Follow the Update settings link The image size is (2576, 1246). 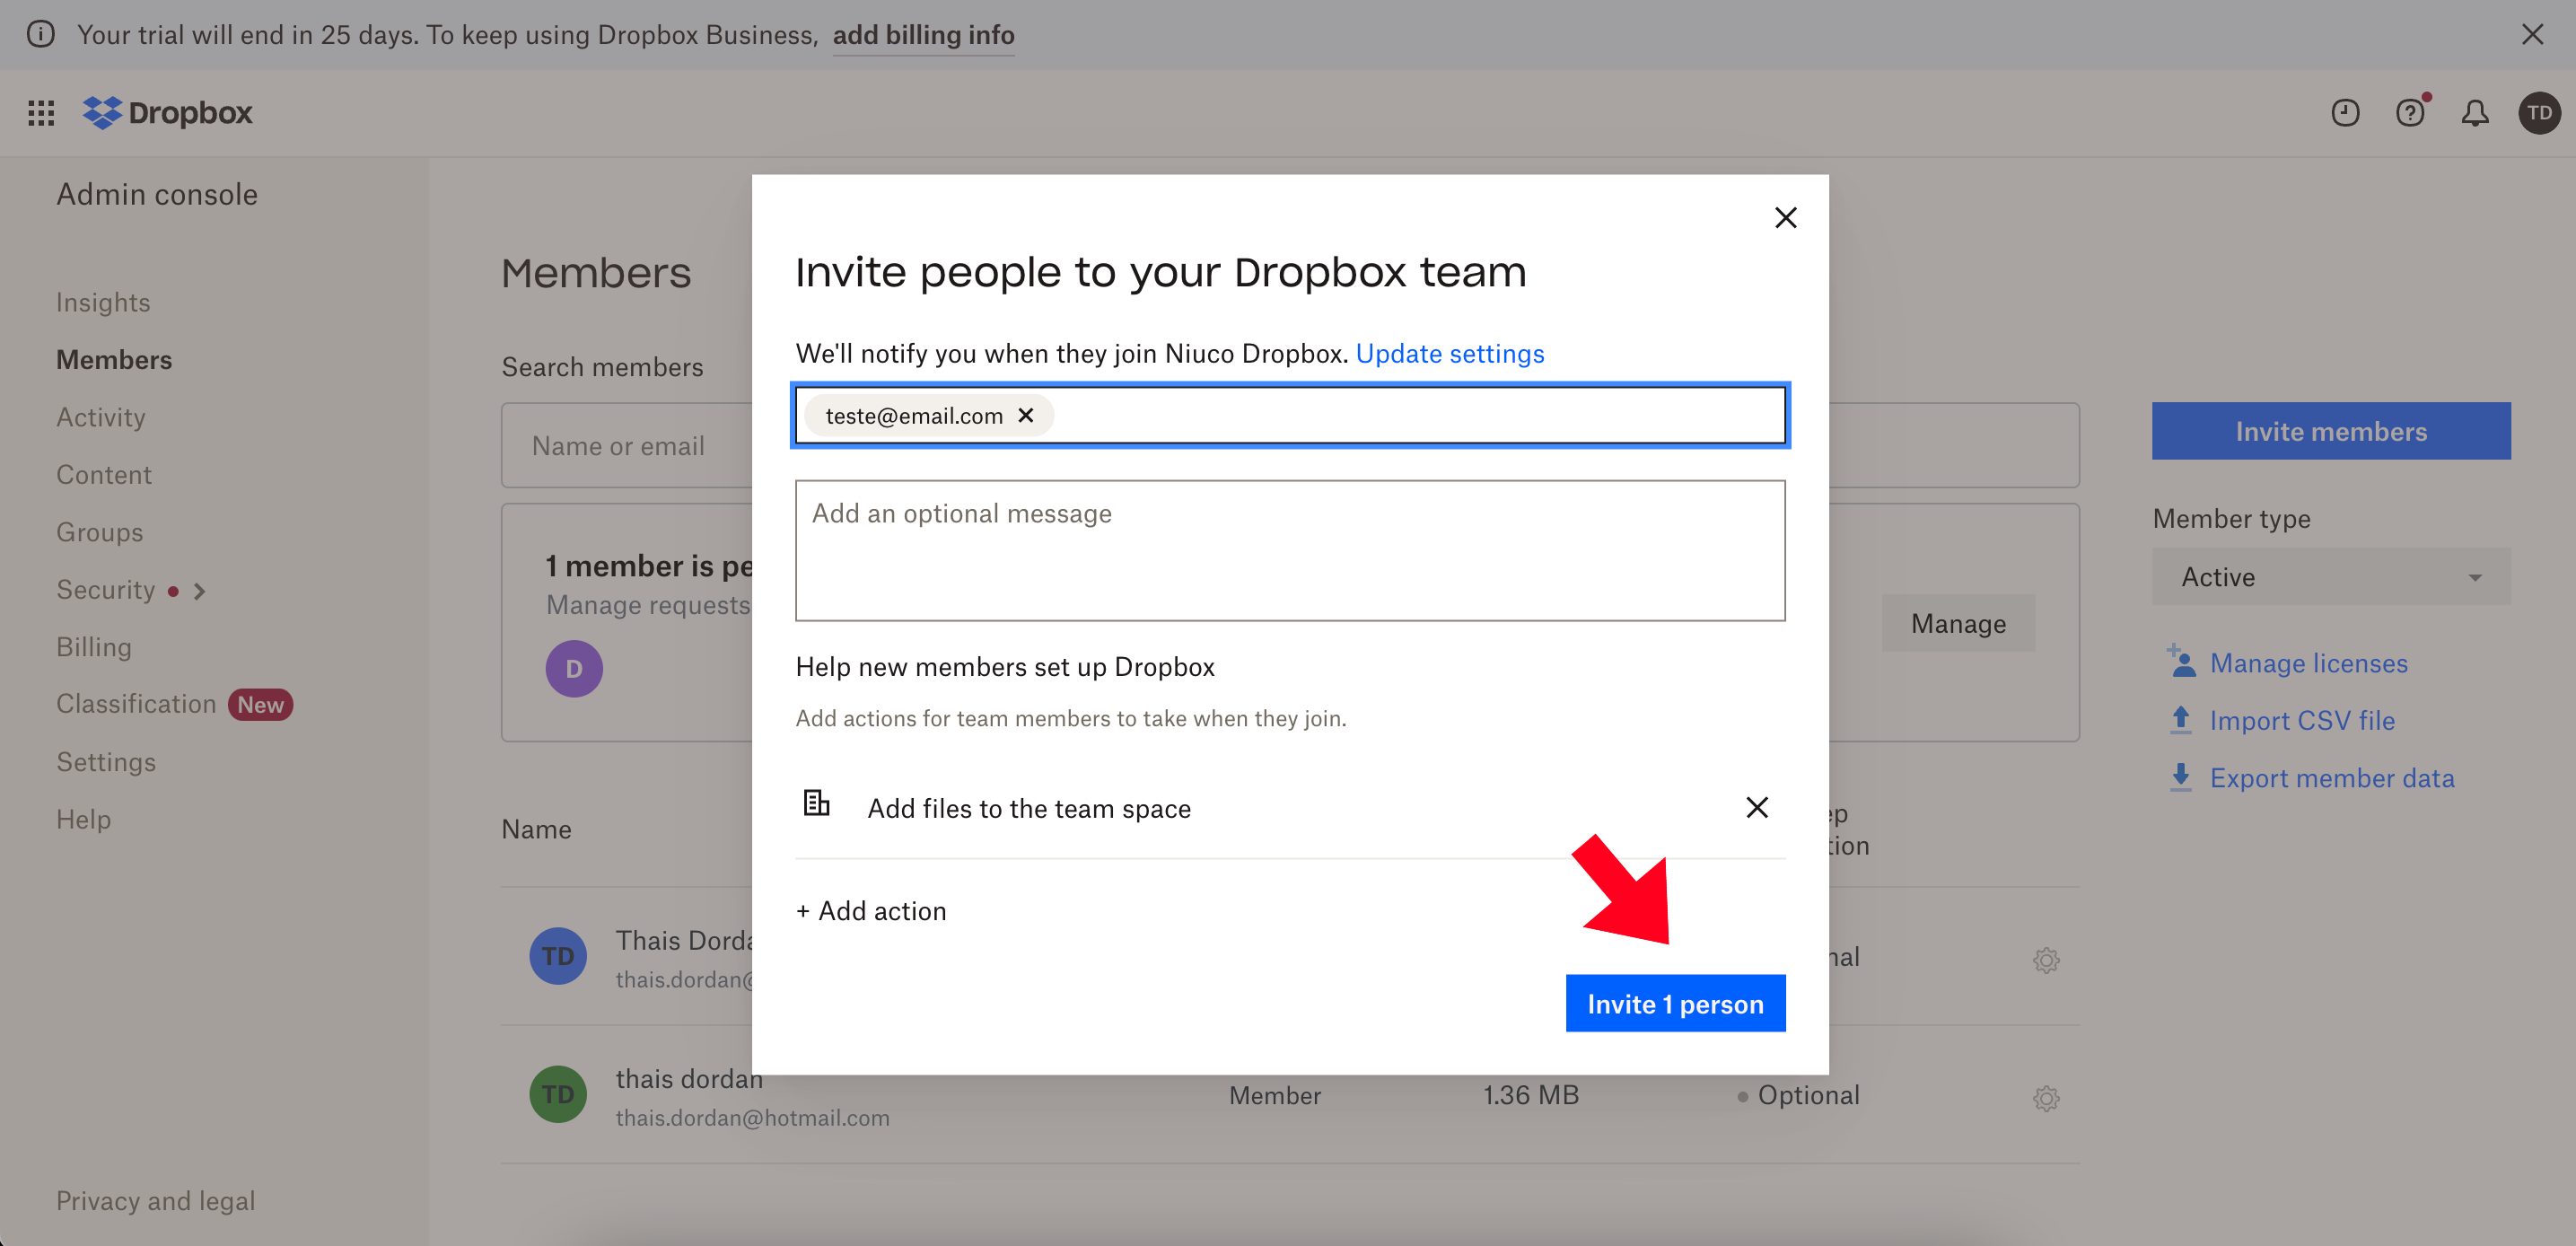click(1449, 354)
